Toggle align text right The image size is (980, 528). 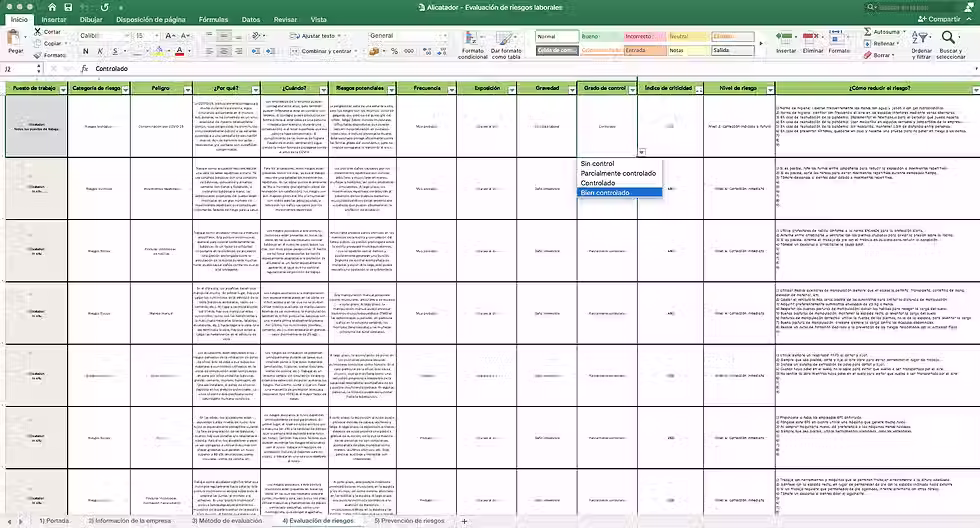(x=238, y=51)
